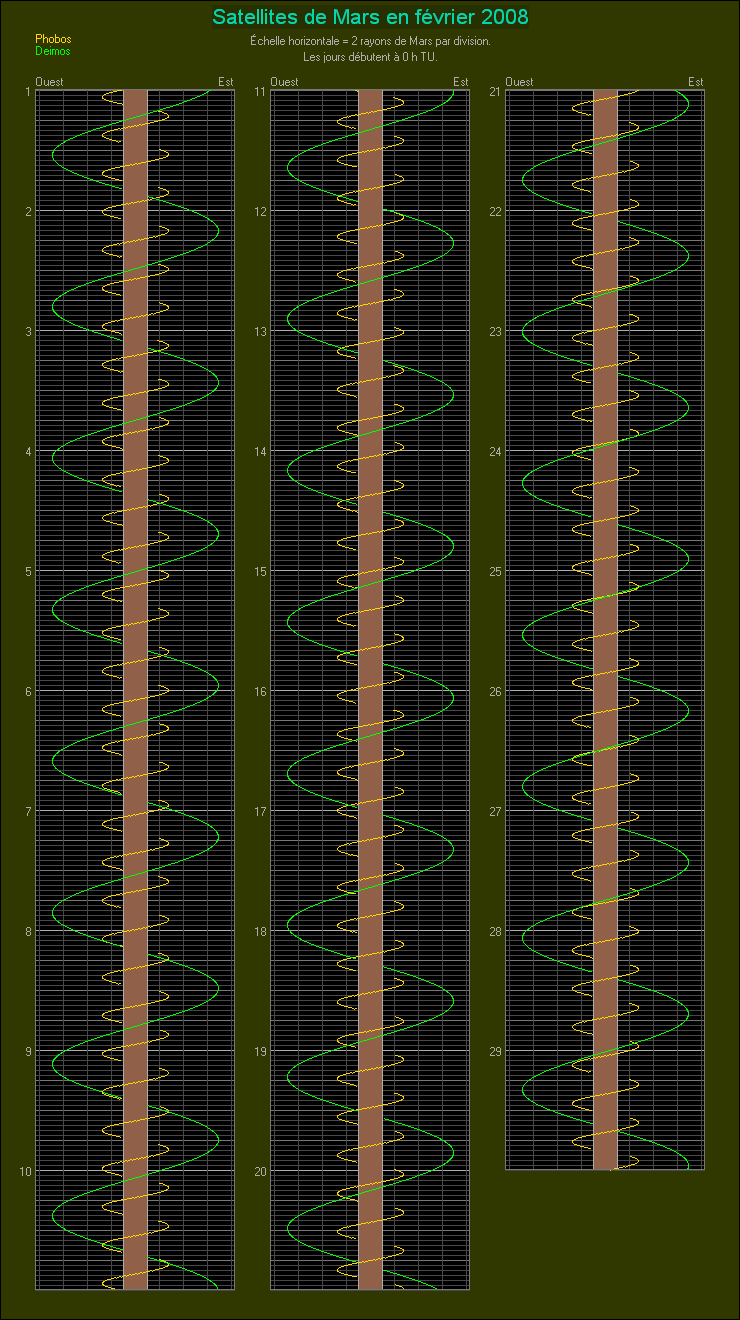Image resolution: width=740 pixels, height=1320 pixels.
Task: Click "Ouest" above the day 1 chart
Action: point(49,82)
